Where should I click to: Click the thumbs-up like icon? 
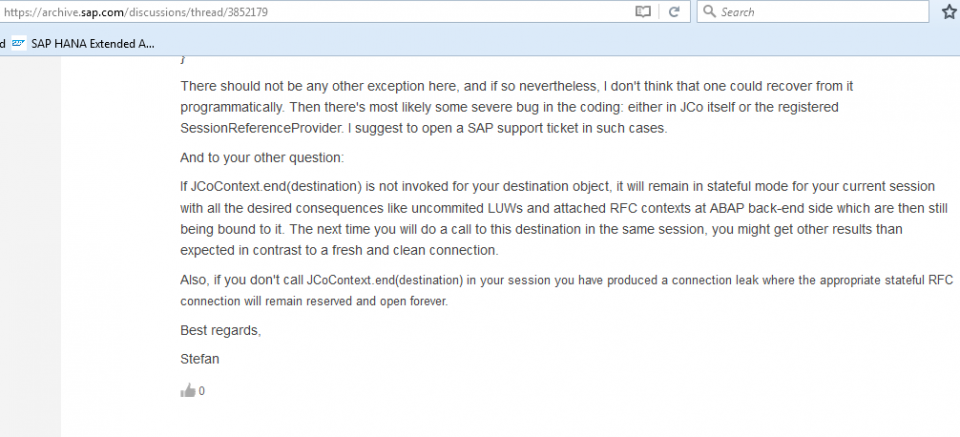click(187, 391)
